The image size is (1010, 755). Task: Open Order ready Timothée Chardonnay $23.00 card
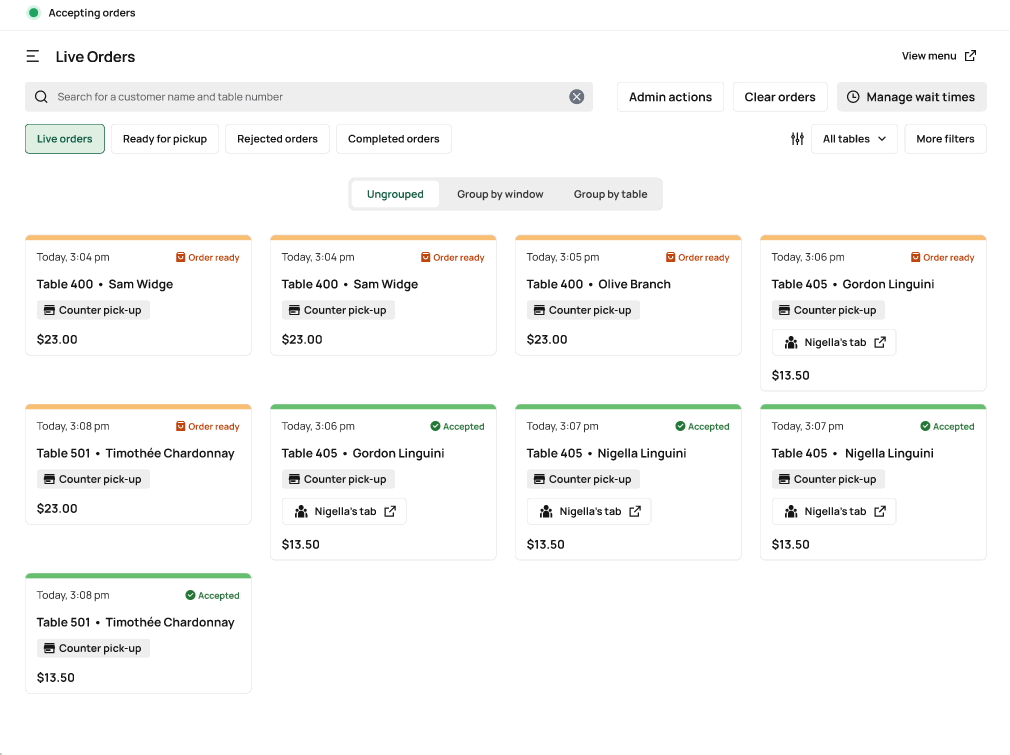click(138, 464)
